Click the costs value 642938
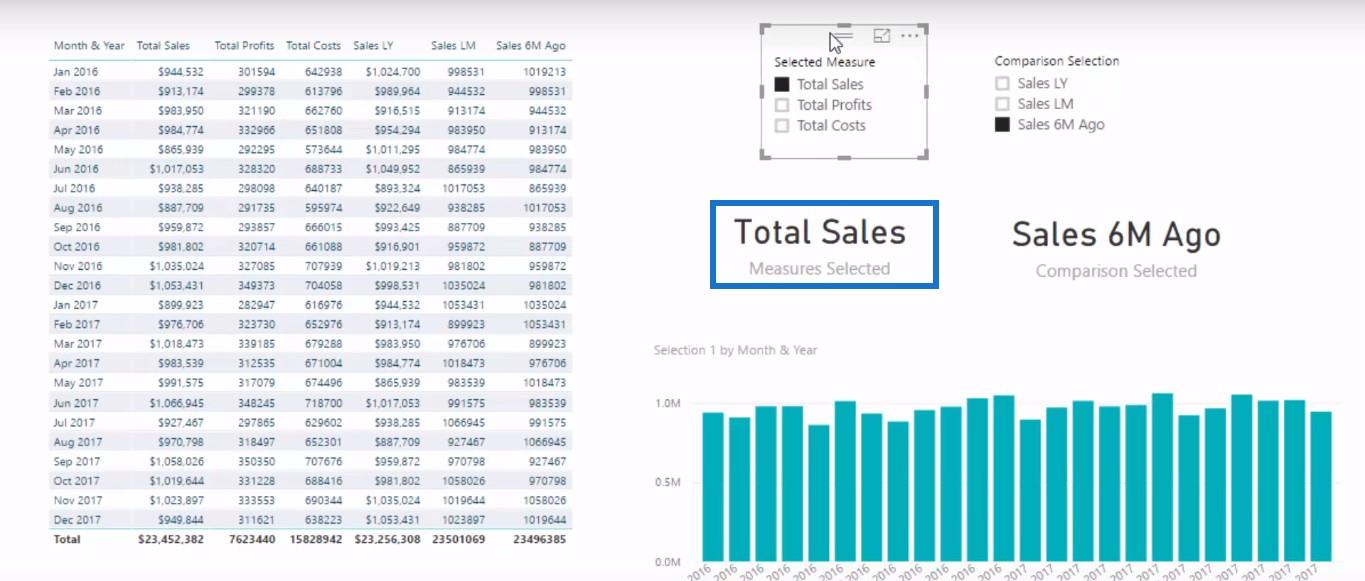The height and width of the screenshot is (581, 1365). pos(322,72)
